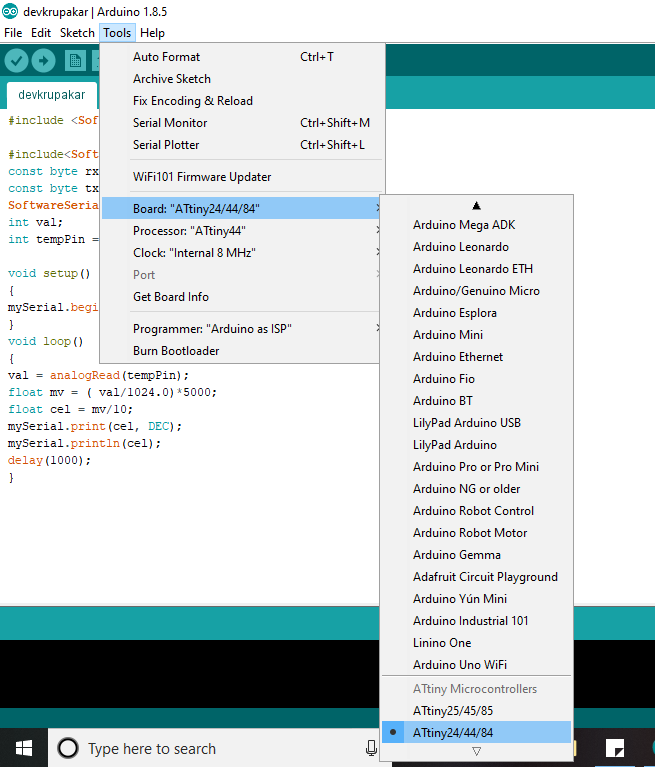Switch to the devkrupakar sketch tab

(x=52, y=95)
